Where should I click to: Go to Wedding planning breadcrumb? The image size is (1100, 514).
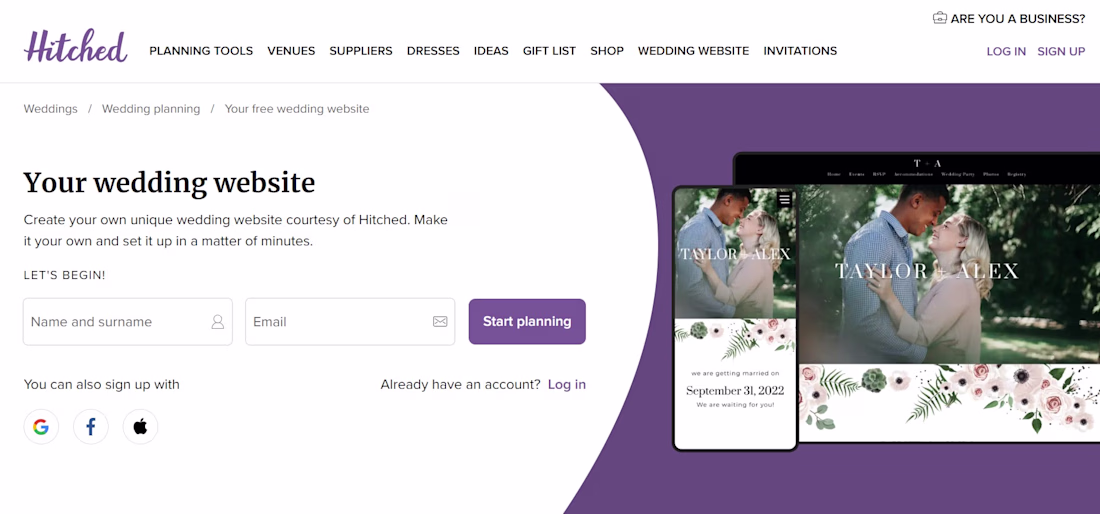tap(151, 109)
